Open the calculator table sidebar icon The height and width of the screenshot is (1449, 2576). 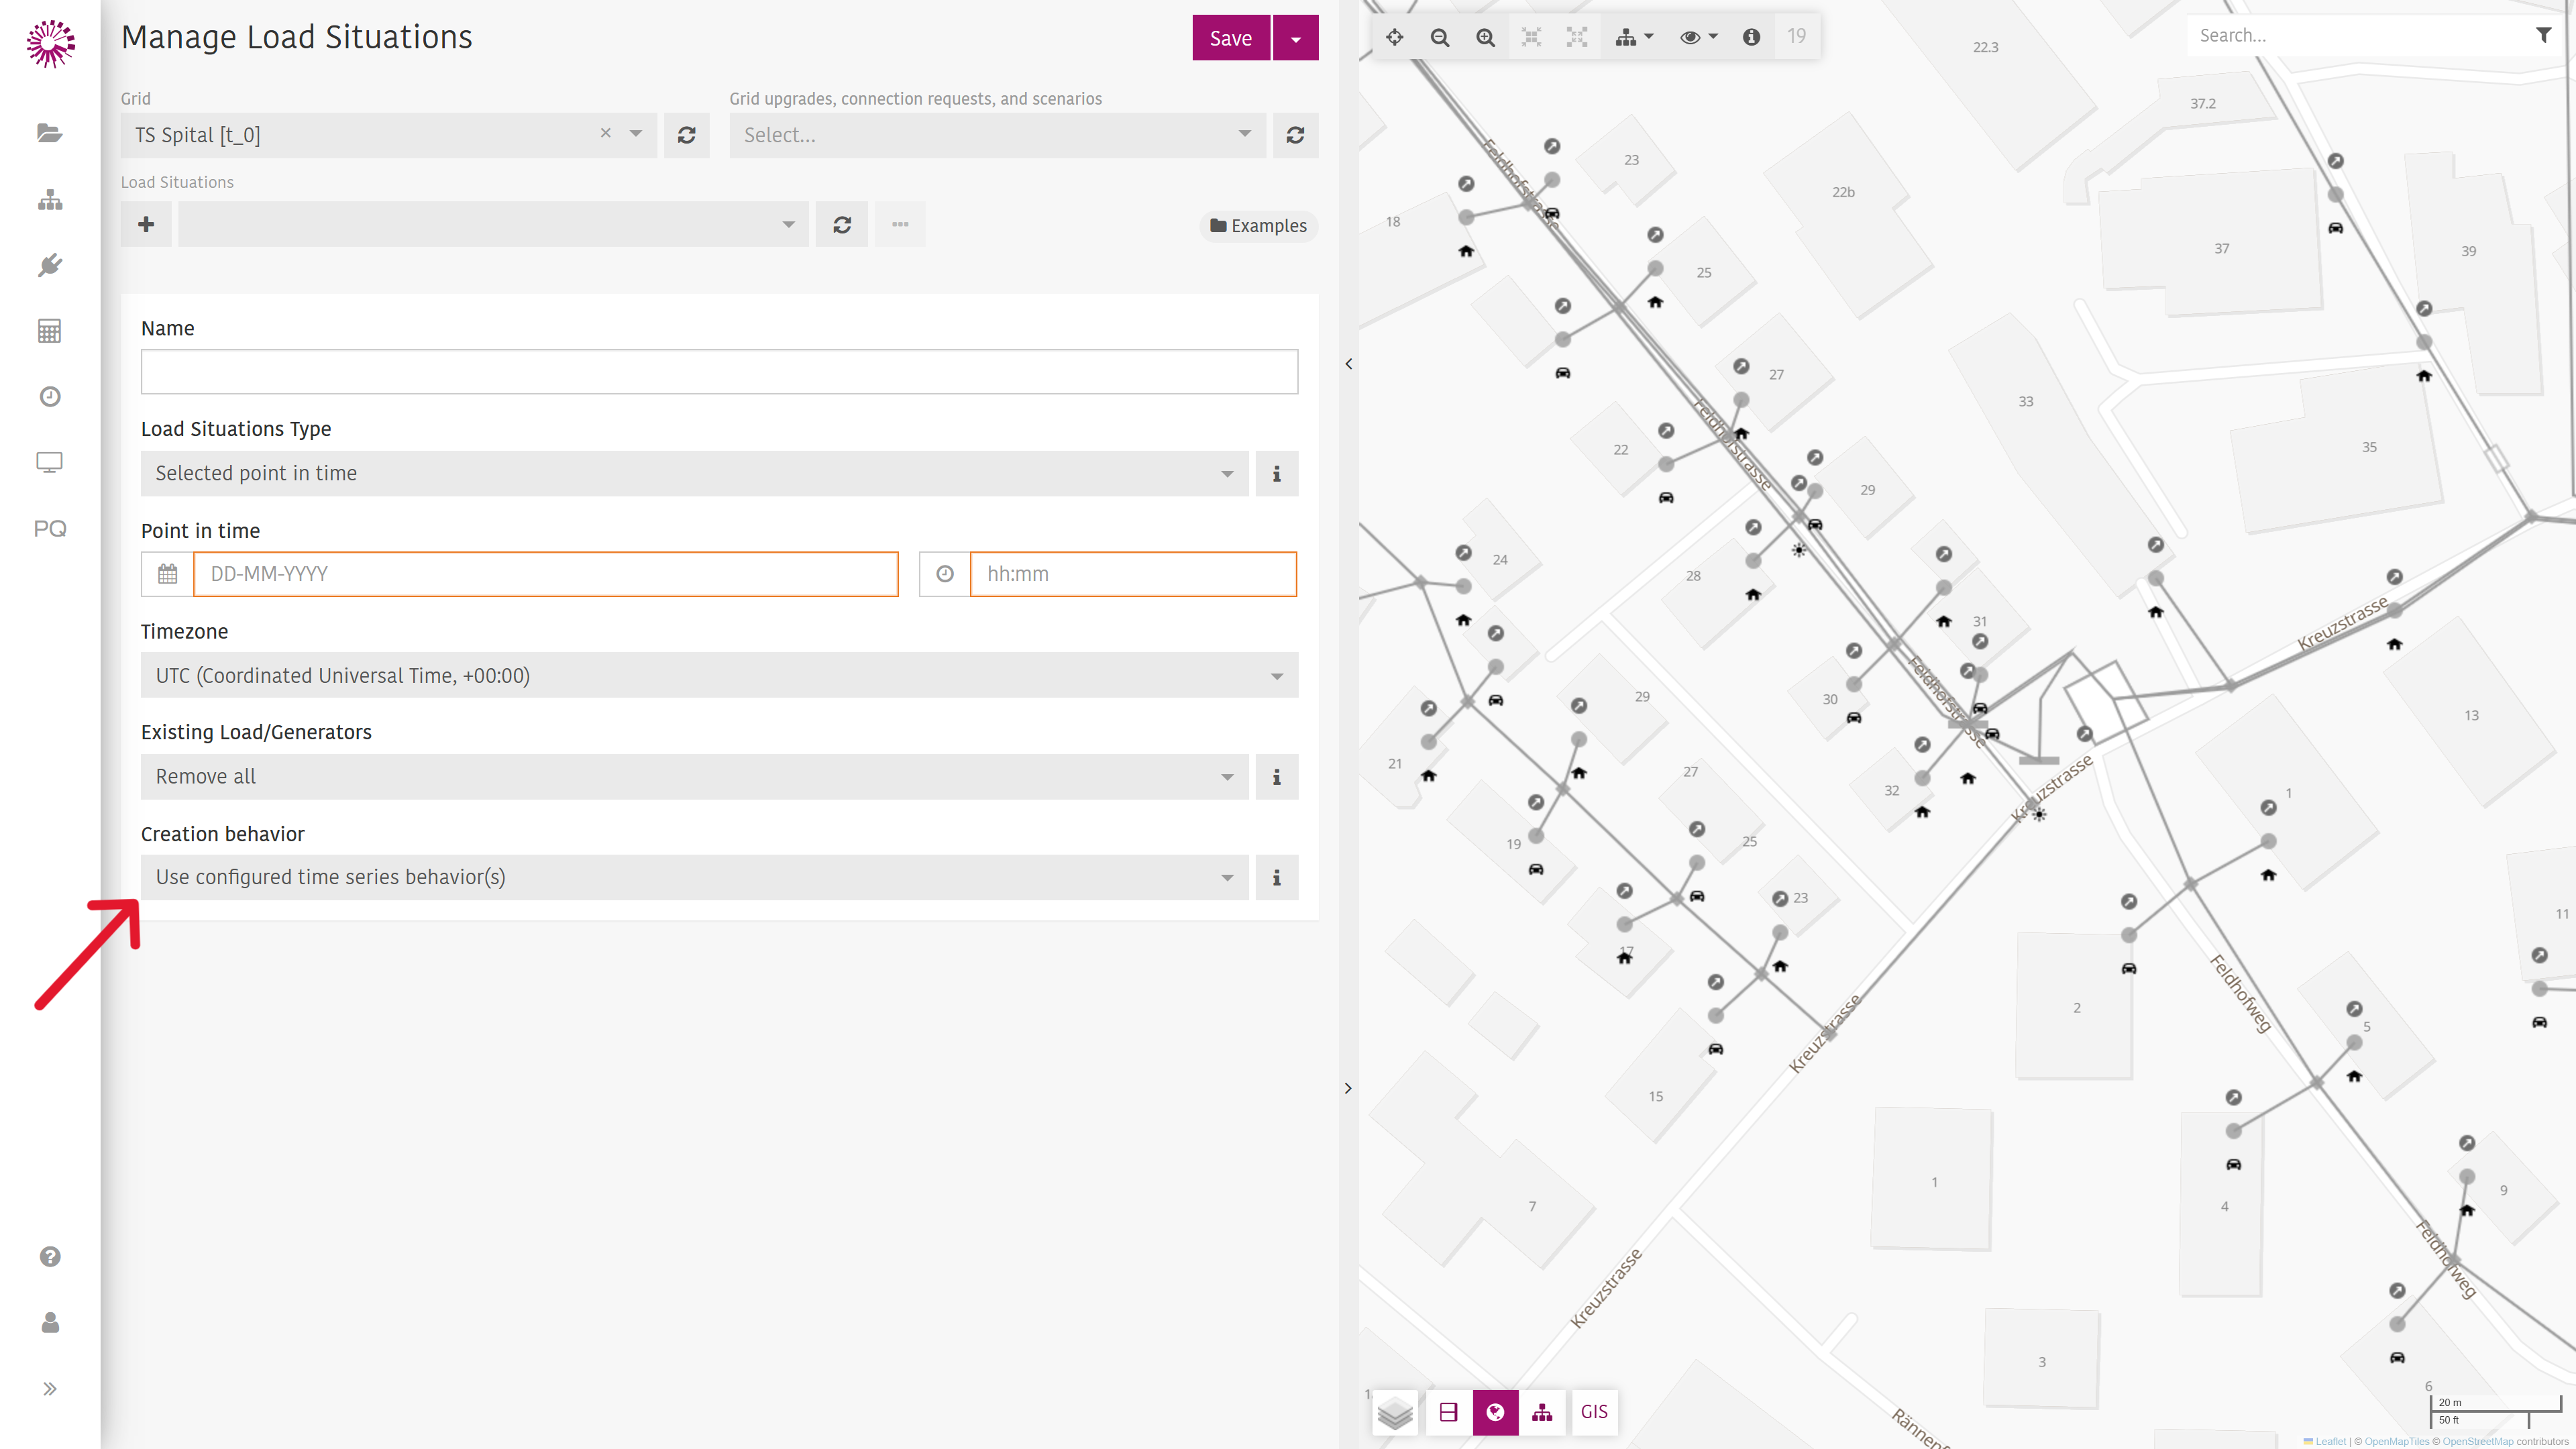(x=49, y=331)
